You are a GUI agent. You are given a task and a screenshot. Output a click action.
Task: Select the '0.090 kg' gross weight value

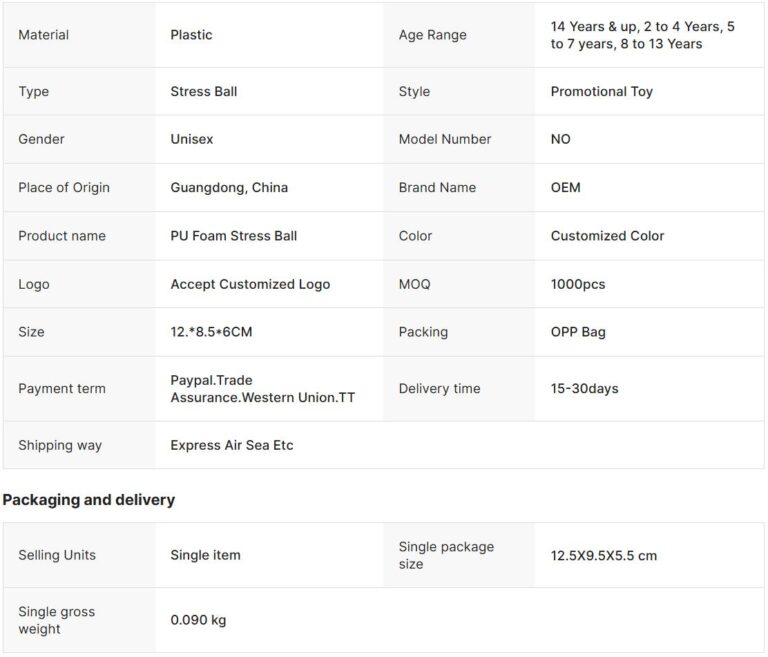point(198,620)
